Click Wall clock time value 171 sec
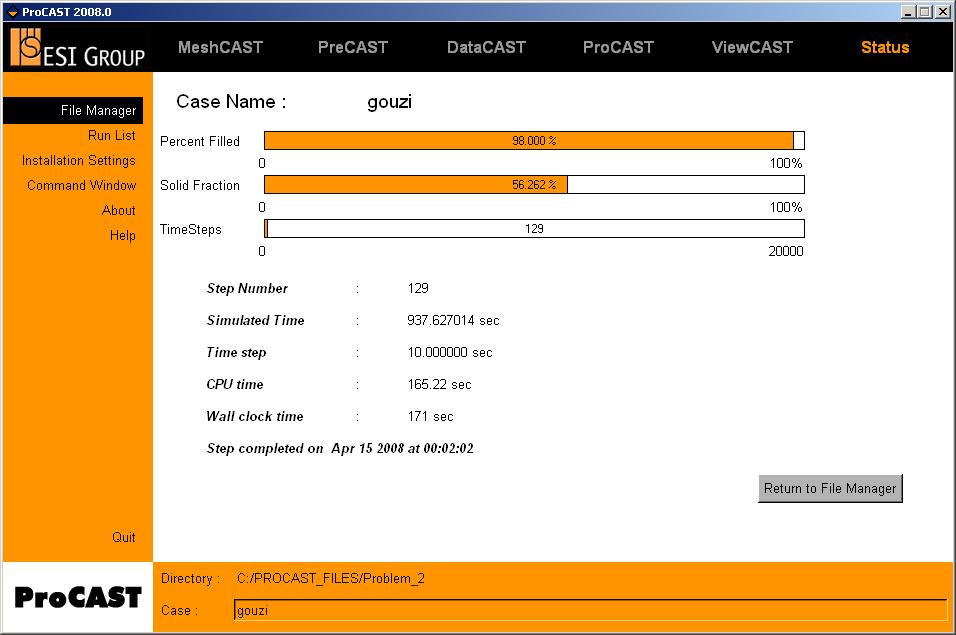 click(x=430, y=416)
